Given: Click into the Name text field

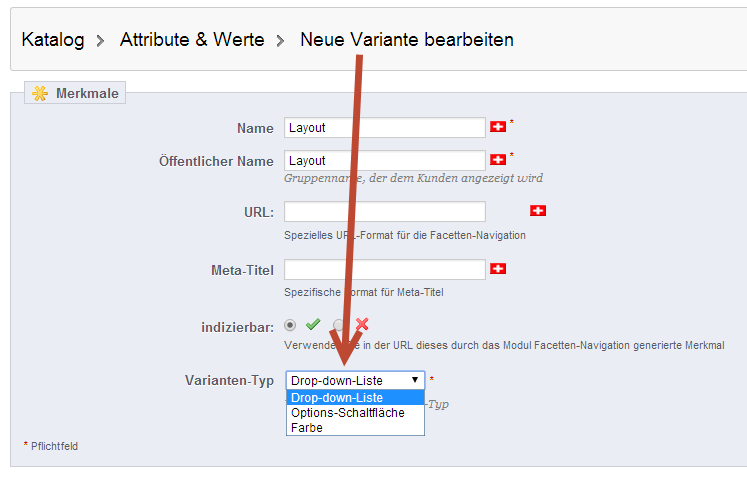Looking at the screenshot, I should (x=384, y=128).
